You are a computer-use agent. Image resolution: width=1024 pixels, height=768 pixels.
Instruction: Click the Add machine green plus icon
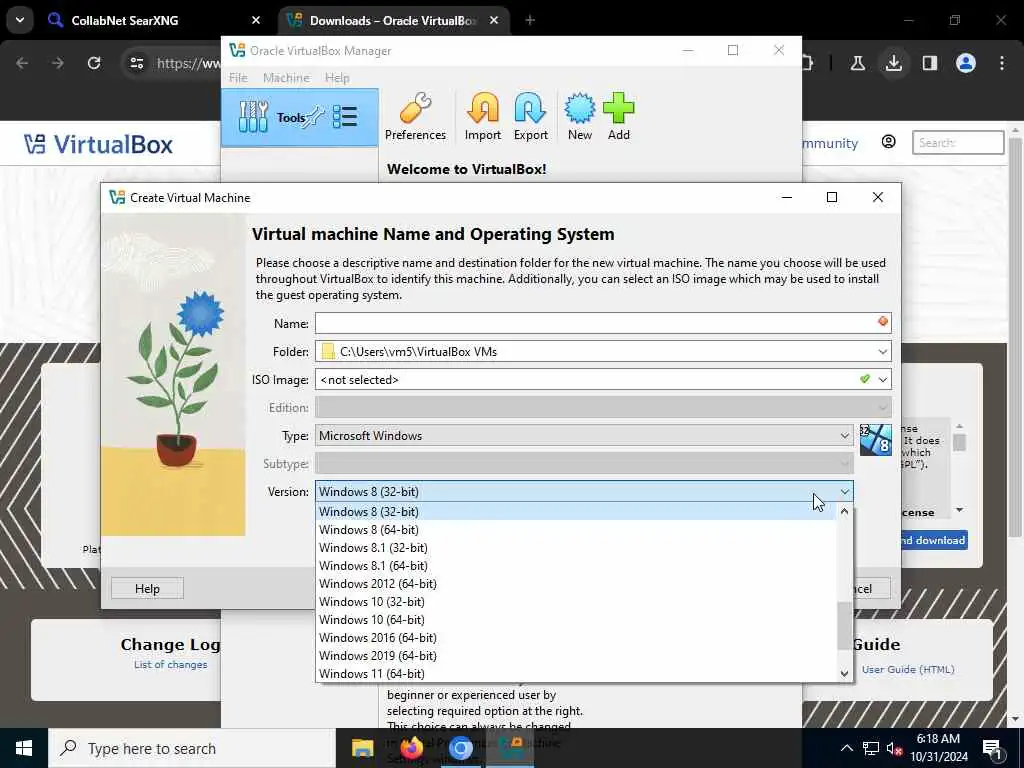618,117
